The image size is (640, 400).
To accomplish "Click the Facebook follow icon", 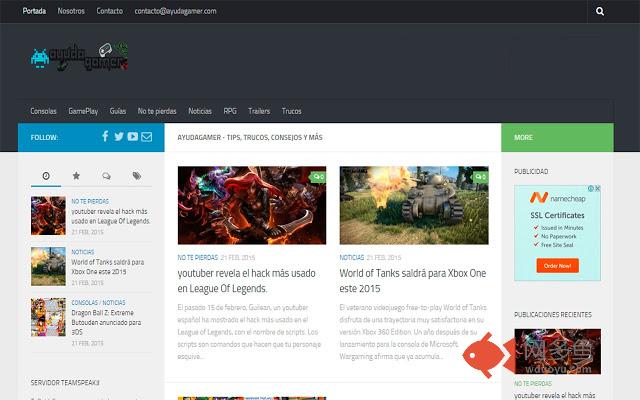I will tap(105, 136).
